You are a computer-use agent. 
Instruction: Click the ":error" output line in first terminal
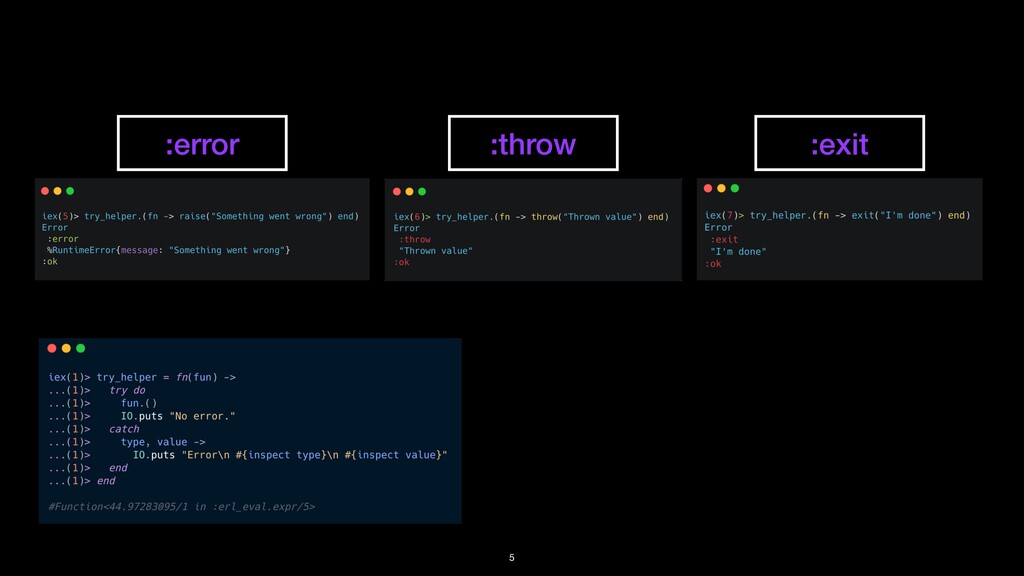click(x=63, y=239)
